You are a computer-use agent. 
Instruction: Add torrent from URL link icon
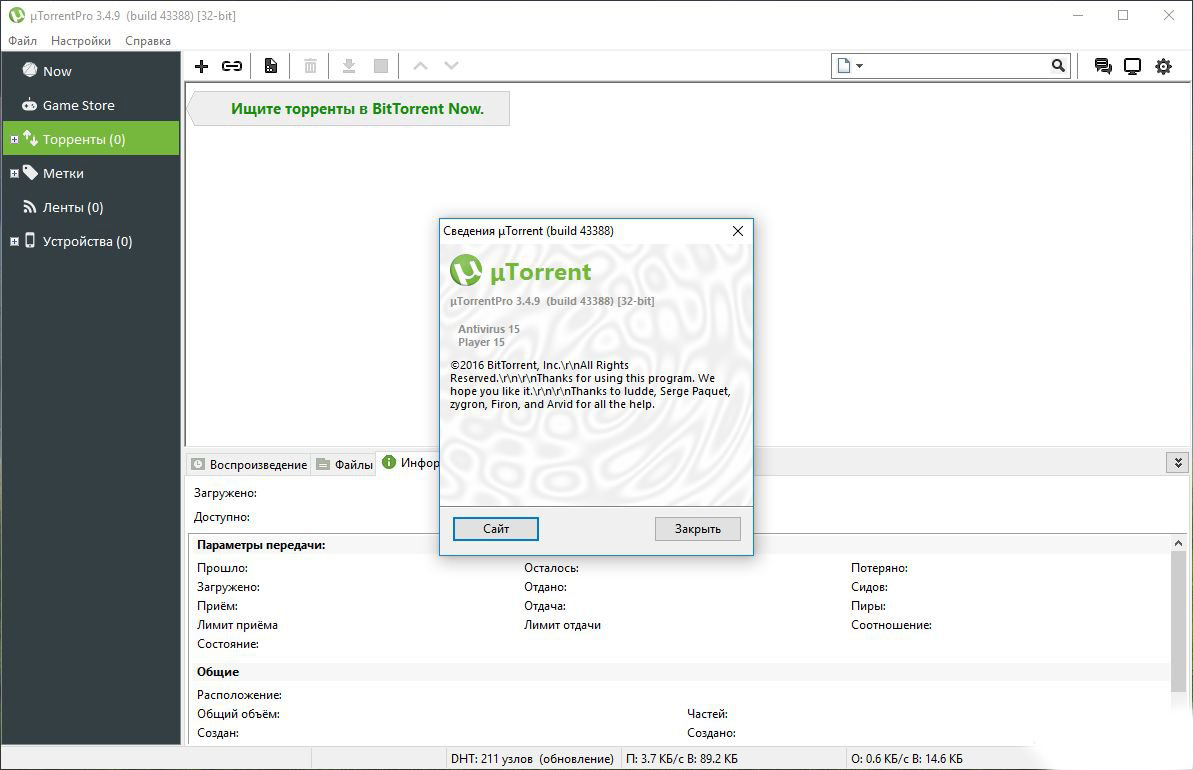pos(232,66)
